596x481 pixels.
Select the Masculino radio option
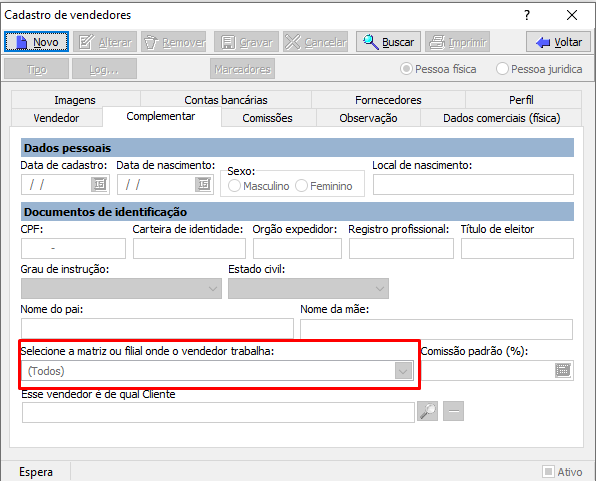click(235, 186)
